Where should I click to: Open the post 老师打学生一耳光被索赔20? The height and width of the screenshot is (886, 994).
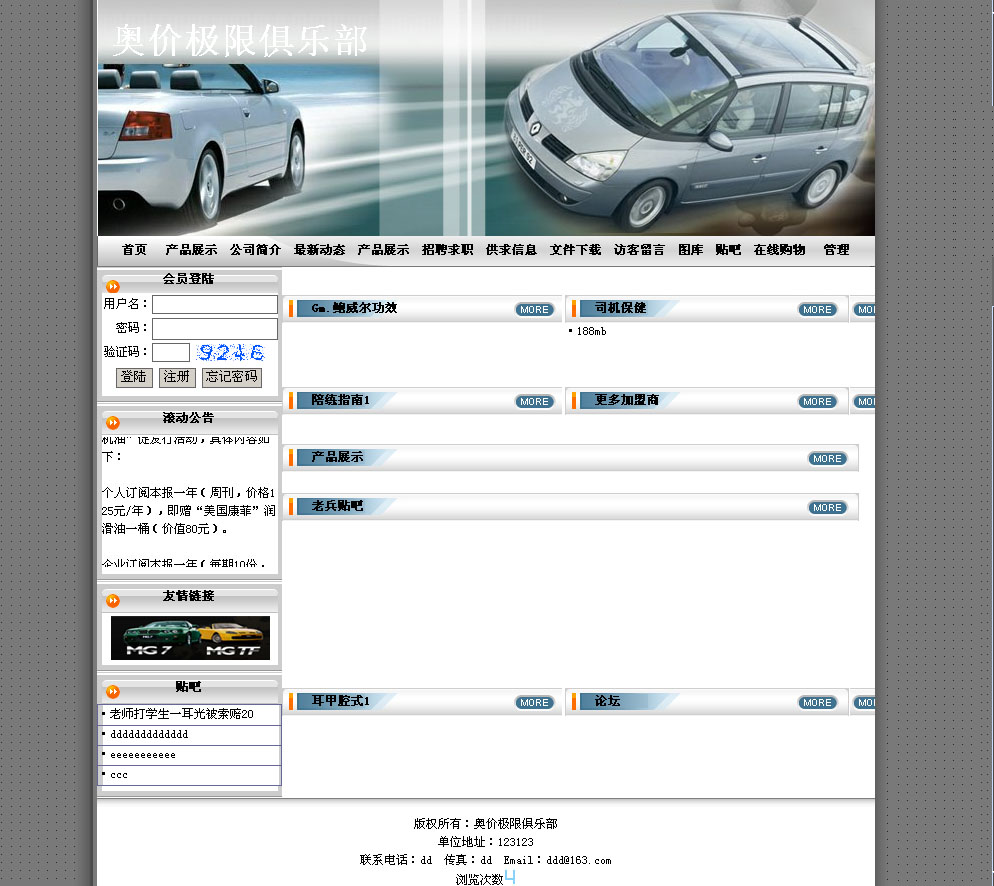[181, 715]
